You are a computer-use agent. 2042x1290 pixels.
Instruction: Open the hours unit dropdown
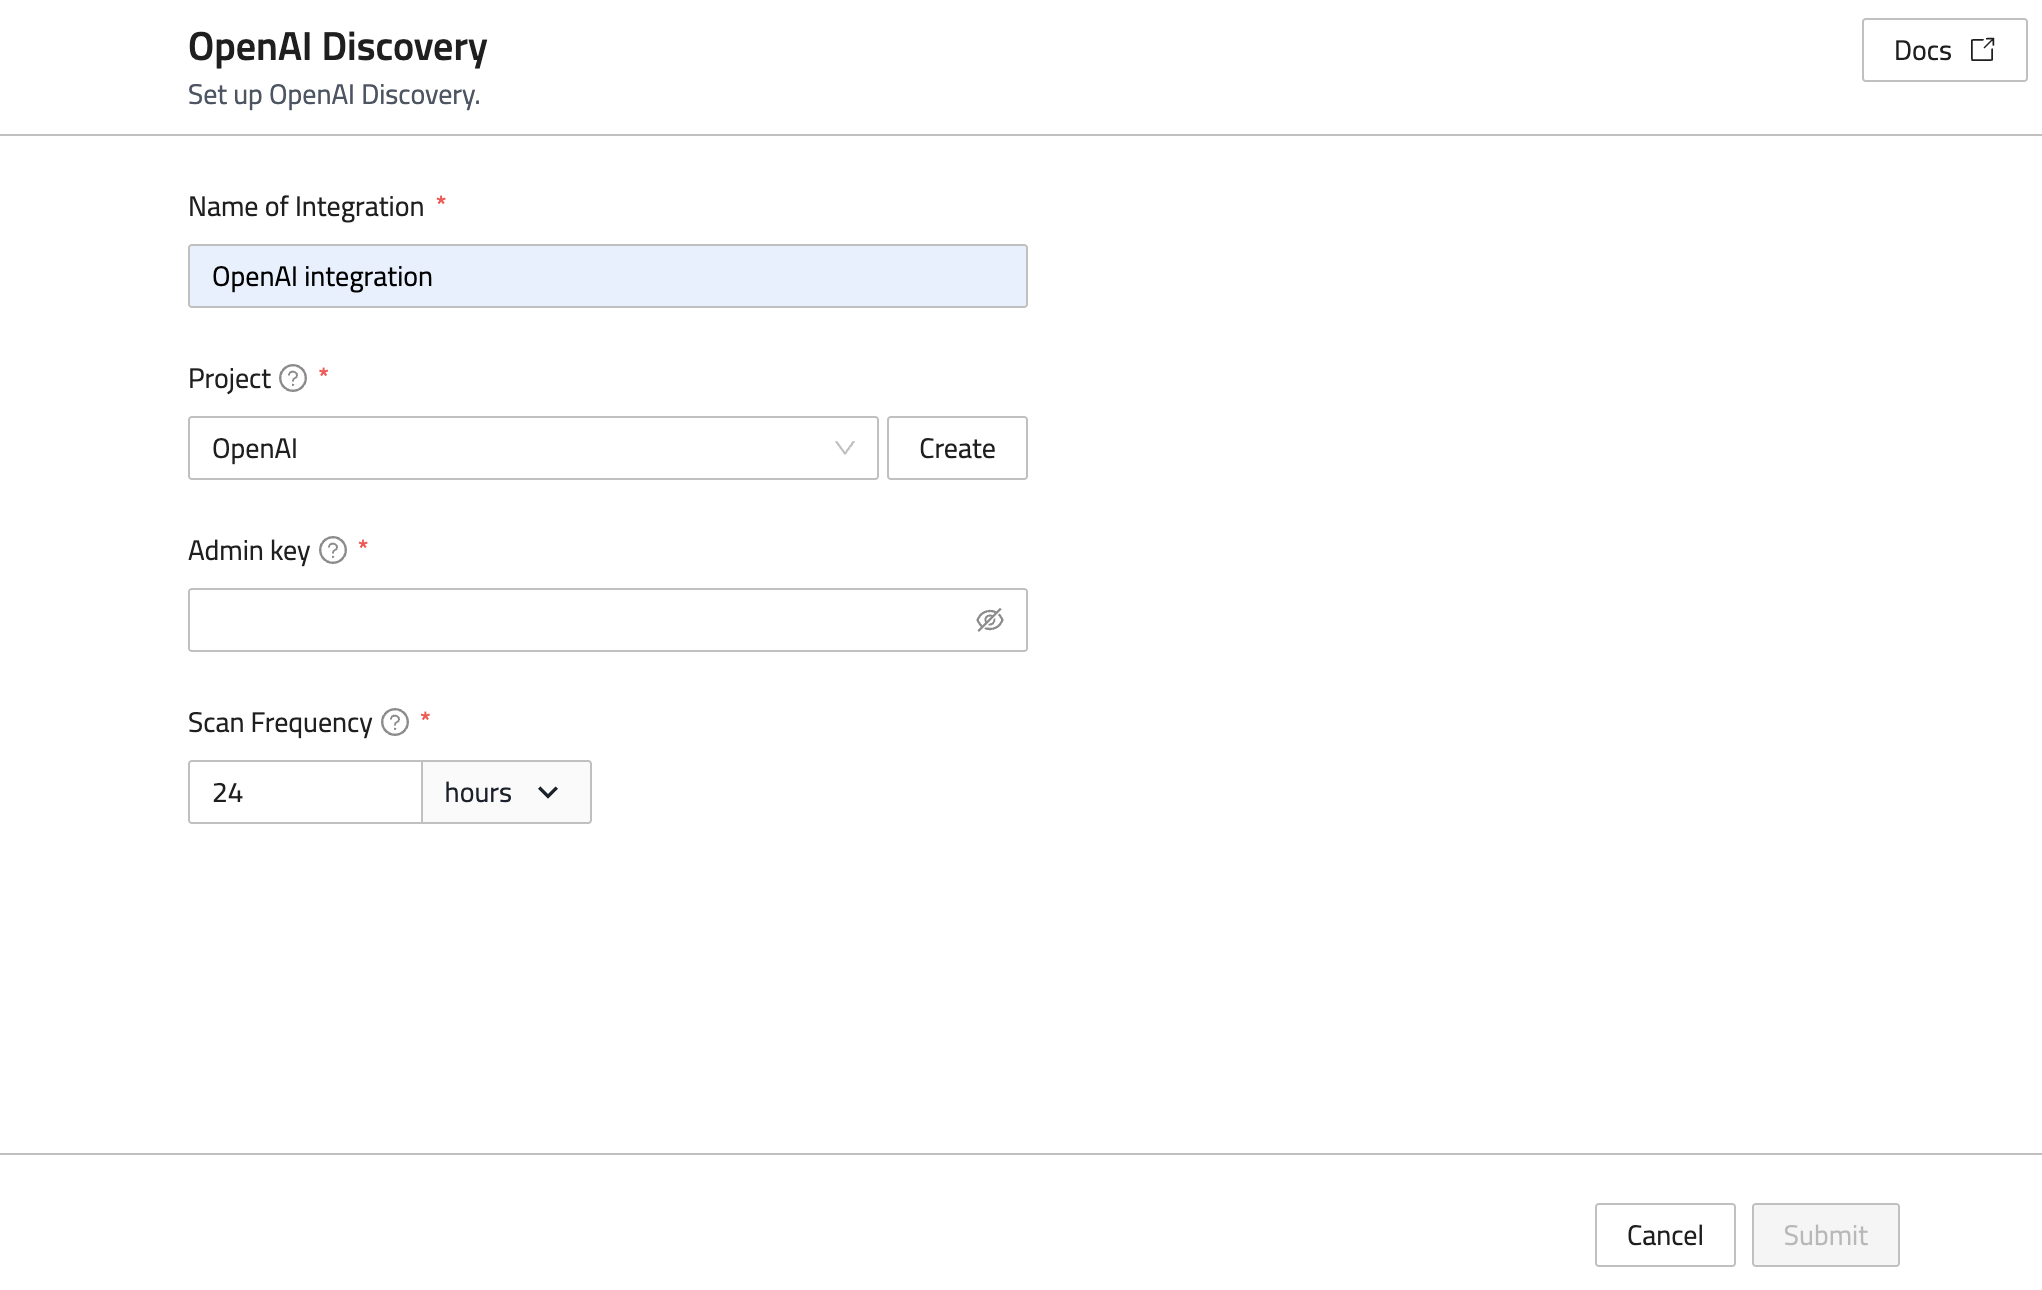(x=506, y=792)
